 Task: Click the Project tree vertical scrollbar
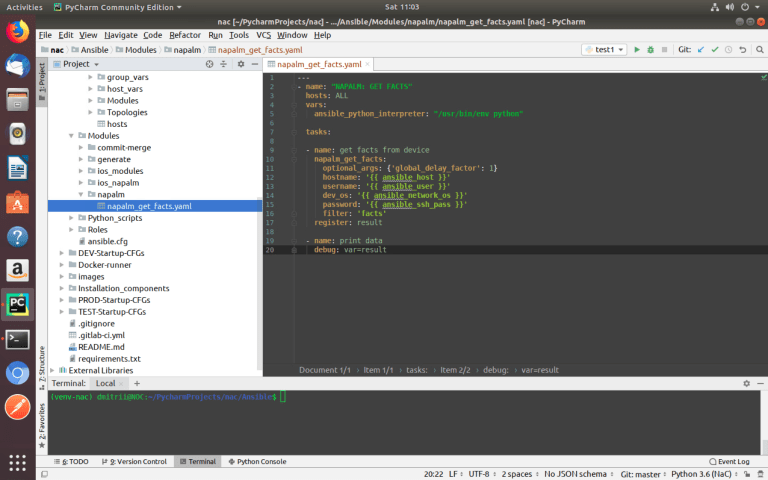pyautogui.click(x=259, y=284)
